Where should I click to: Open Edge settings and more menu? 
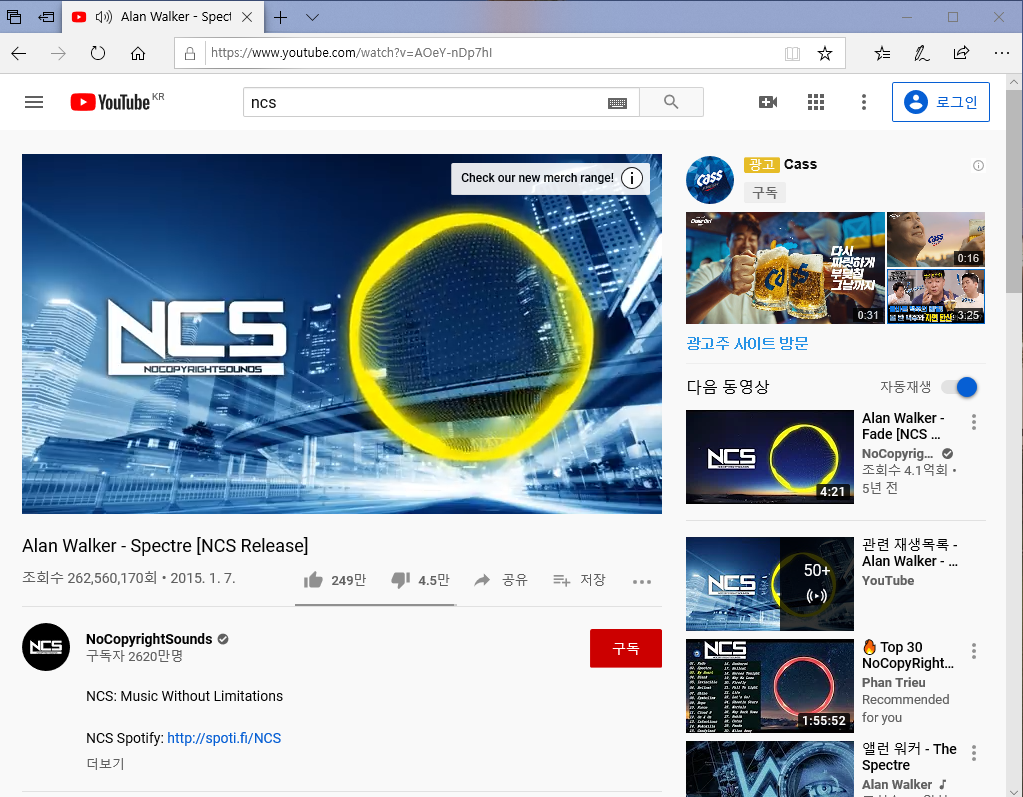1001,53
